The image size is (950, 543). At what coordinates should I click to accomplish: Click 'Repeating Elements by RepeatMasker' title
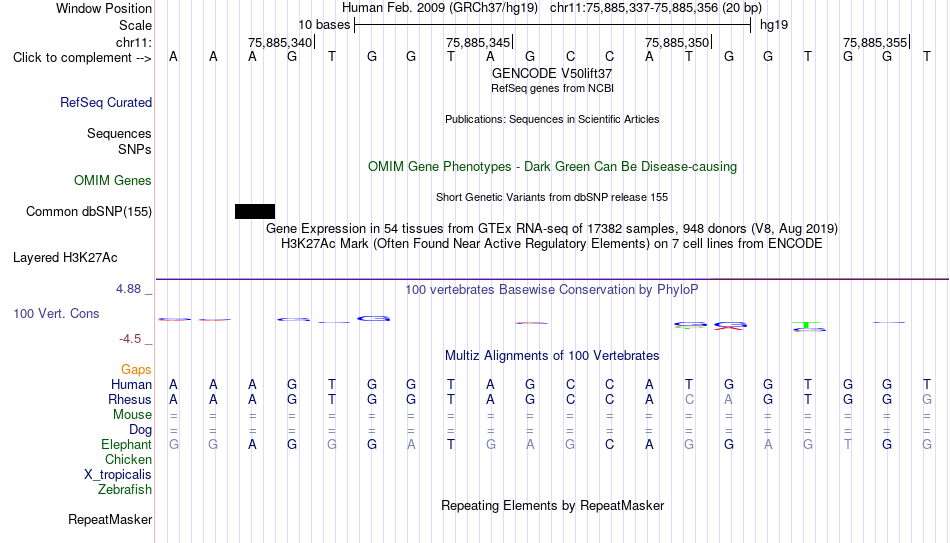click(x=553, y=505)
